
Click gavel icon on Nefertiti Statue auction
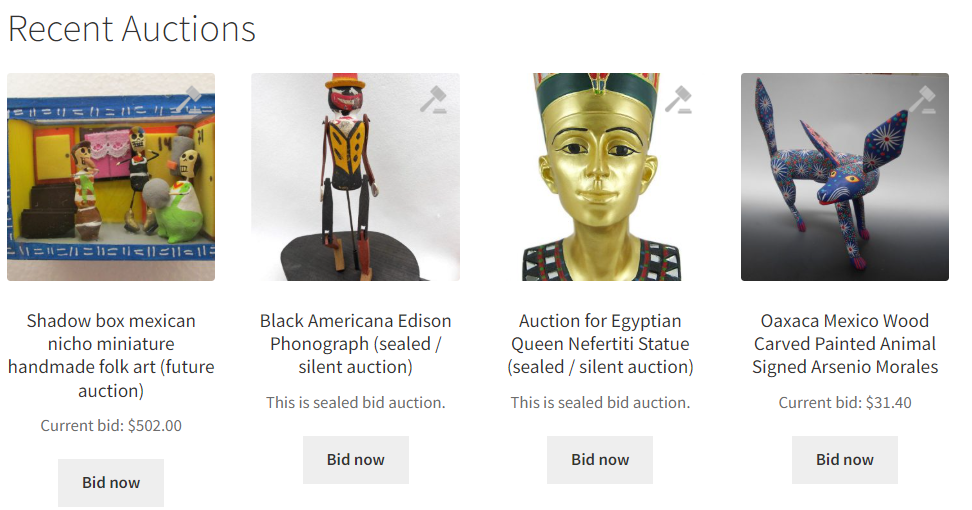[x=678, y=99]
